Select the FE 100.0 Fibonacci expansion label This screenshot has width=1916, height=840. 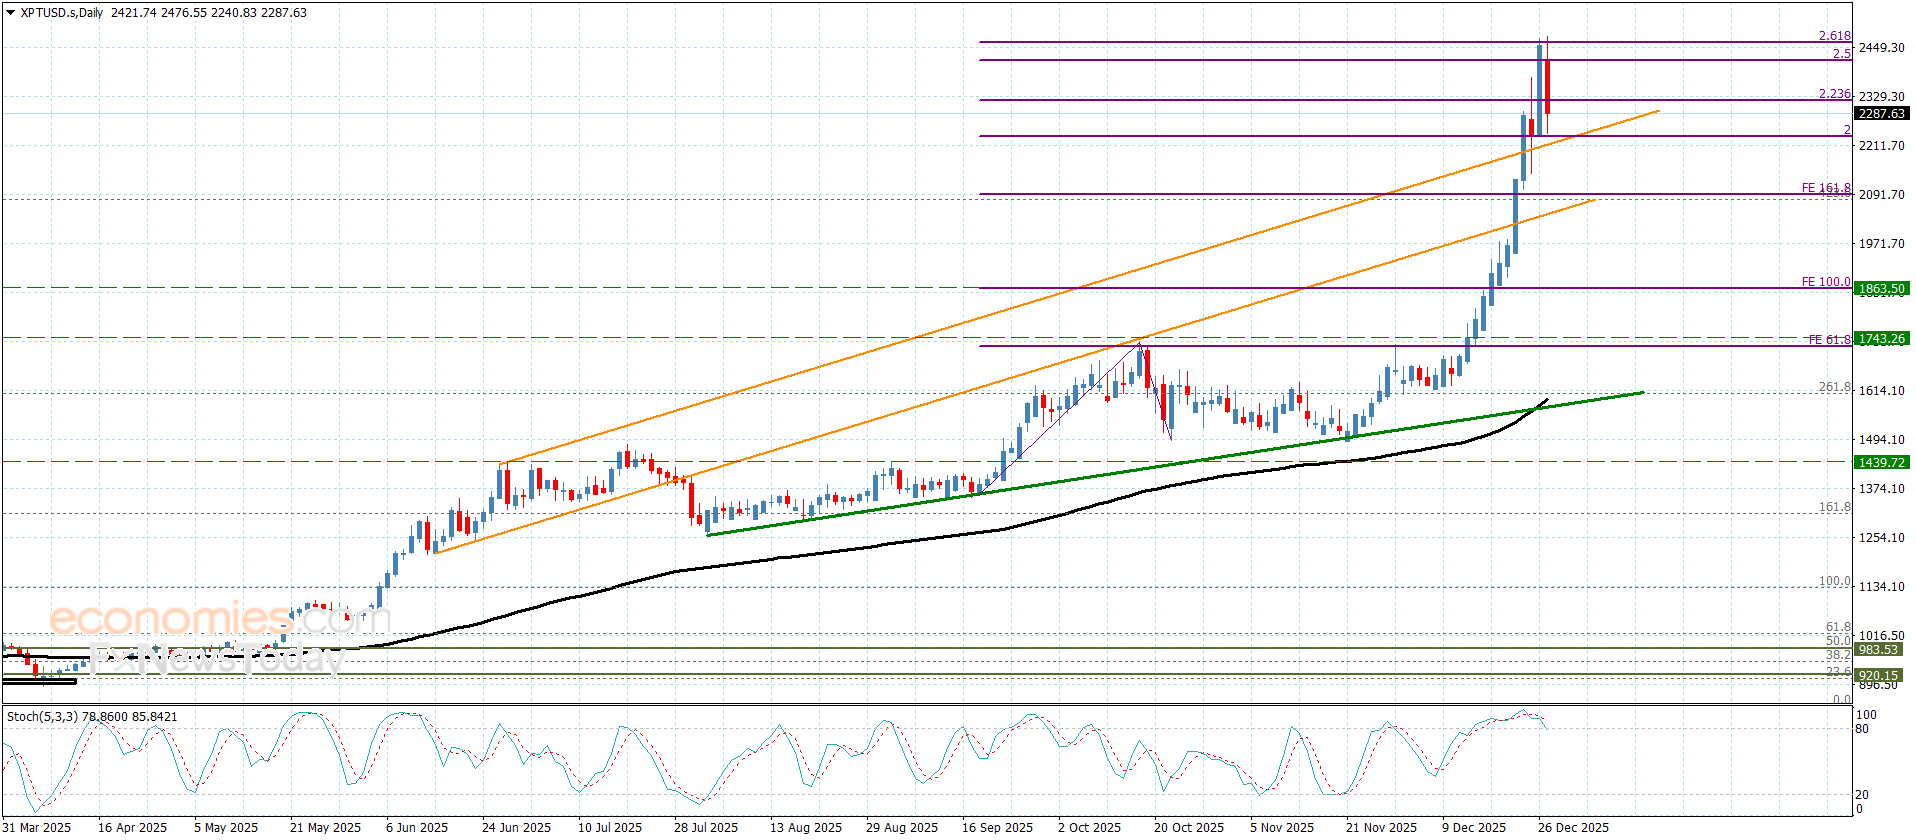pyautogui.click(x=1825, y=282)
